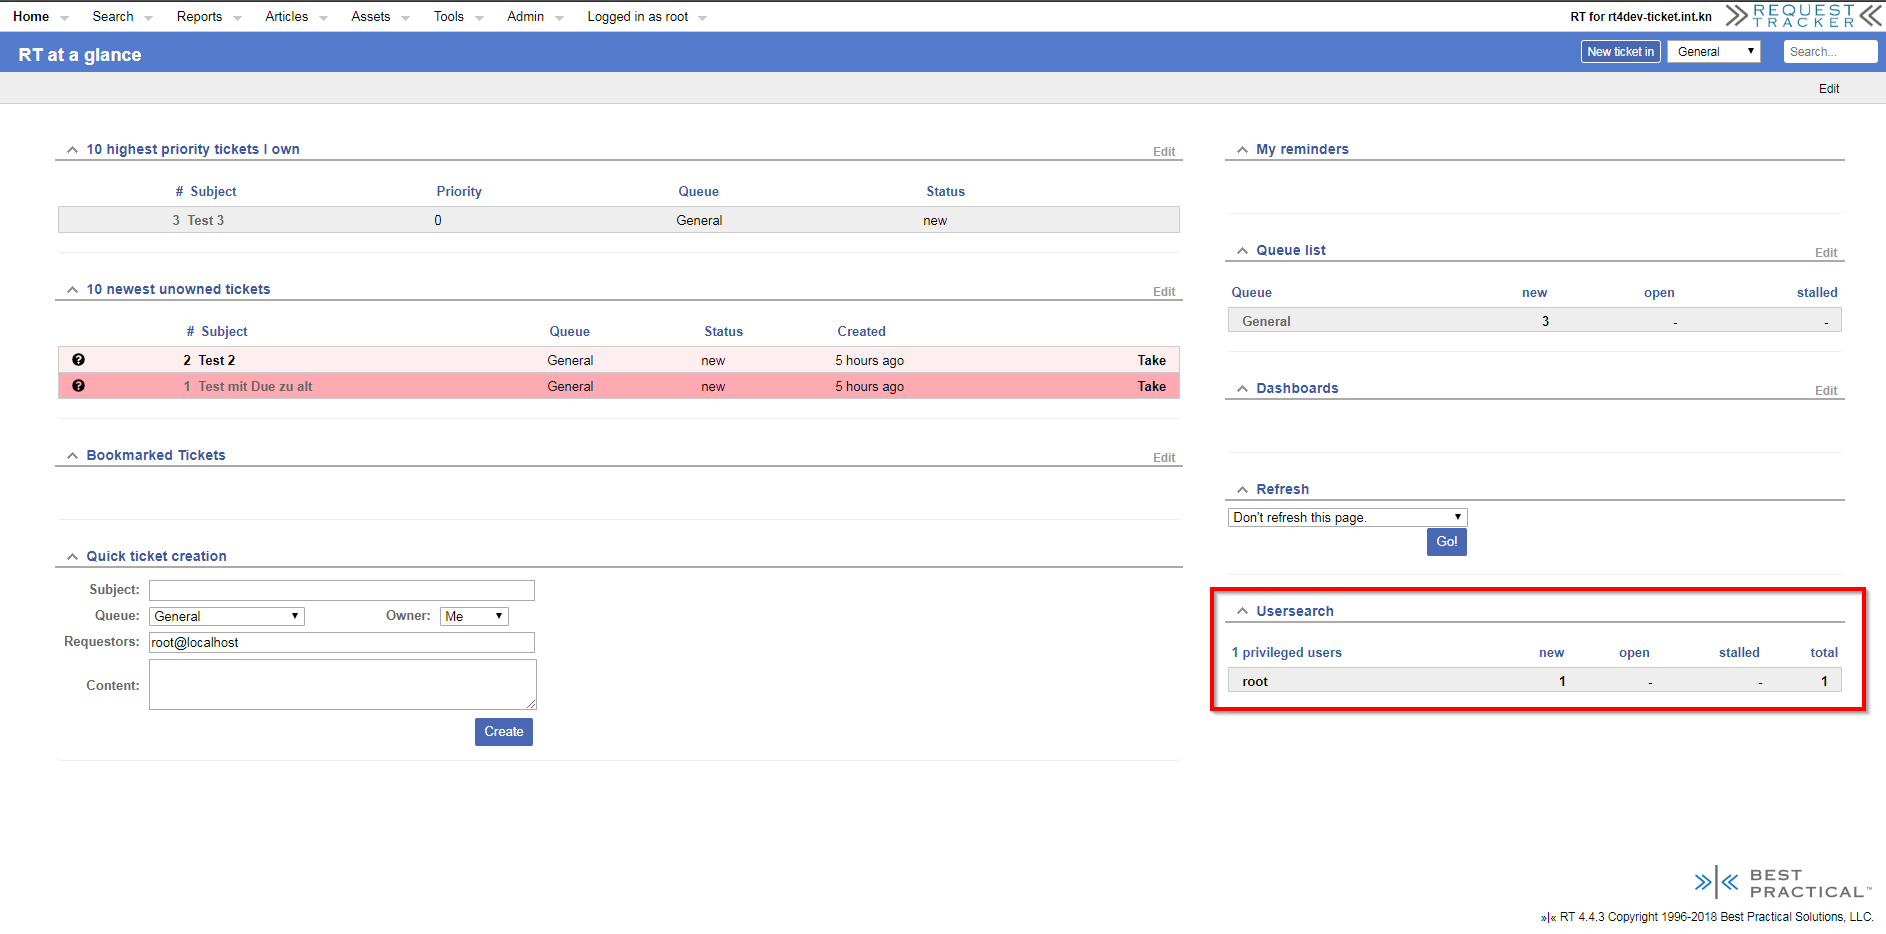The width and height of the screenshot is (1886, 934).
Task: Open the Owner dropdown set to Me
Action: click(474, 616)
